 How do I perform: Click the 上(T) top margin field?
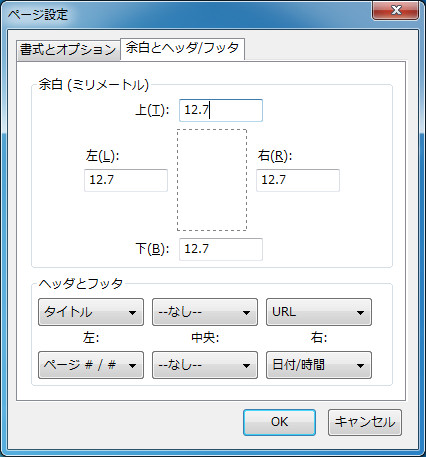pyautogui.click(x=221, y=110)
